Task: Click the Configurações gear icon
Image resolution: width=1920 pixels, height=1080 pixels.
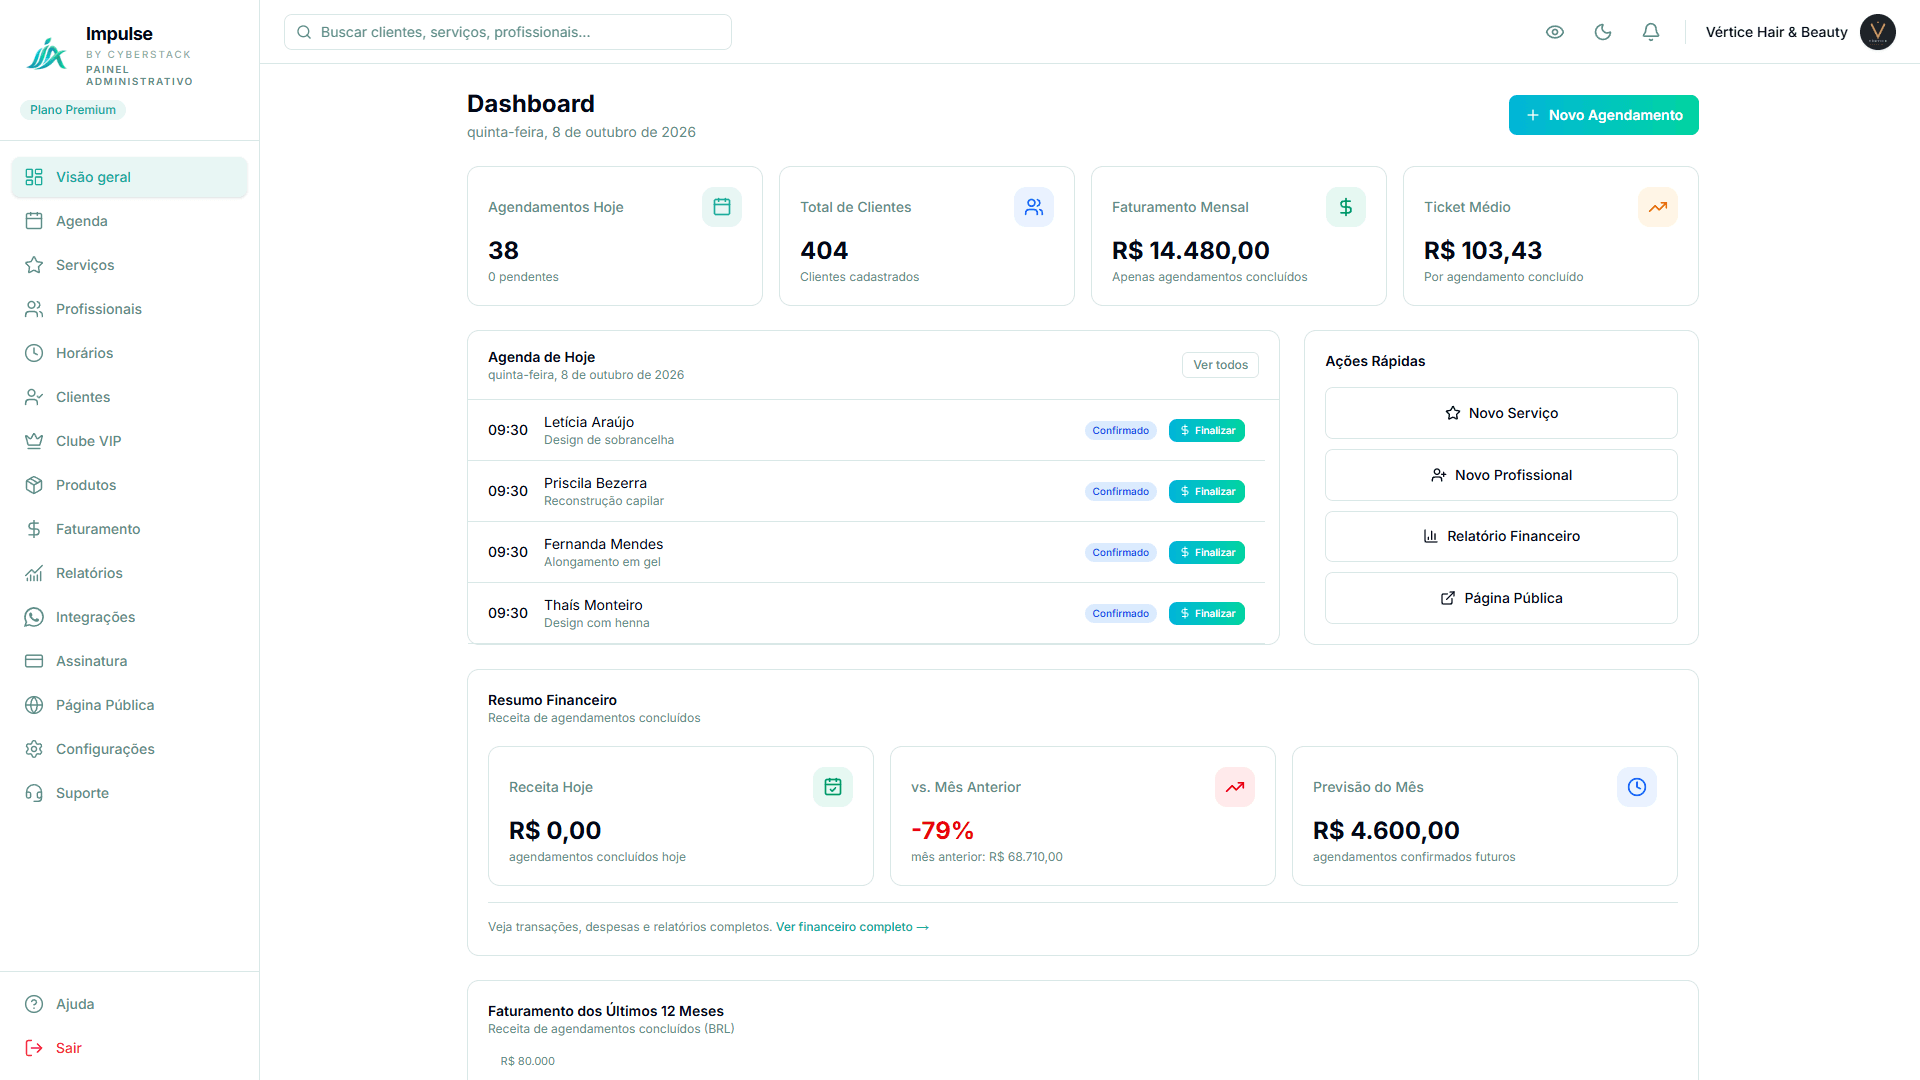Action: click(34, 749)
